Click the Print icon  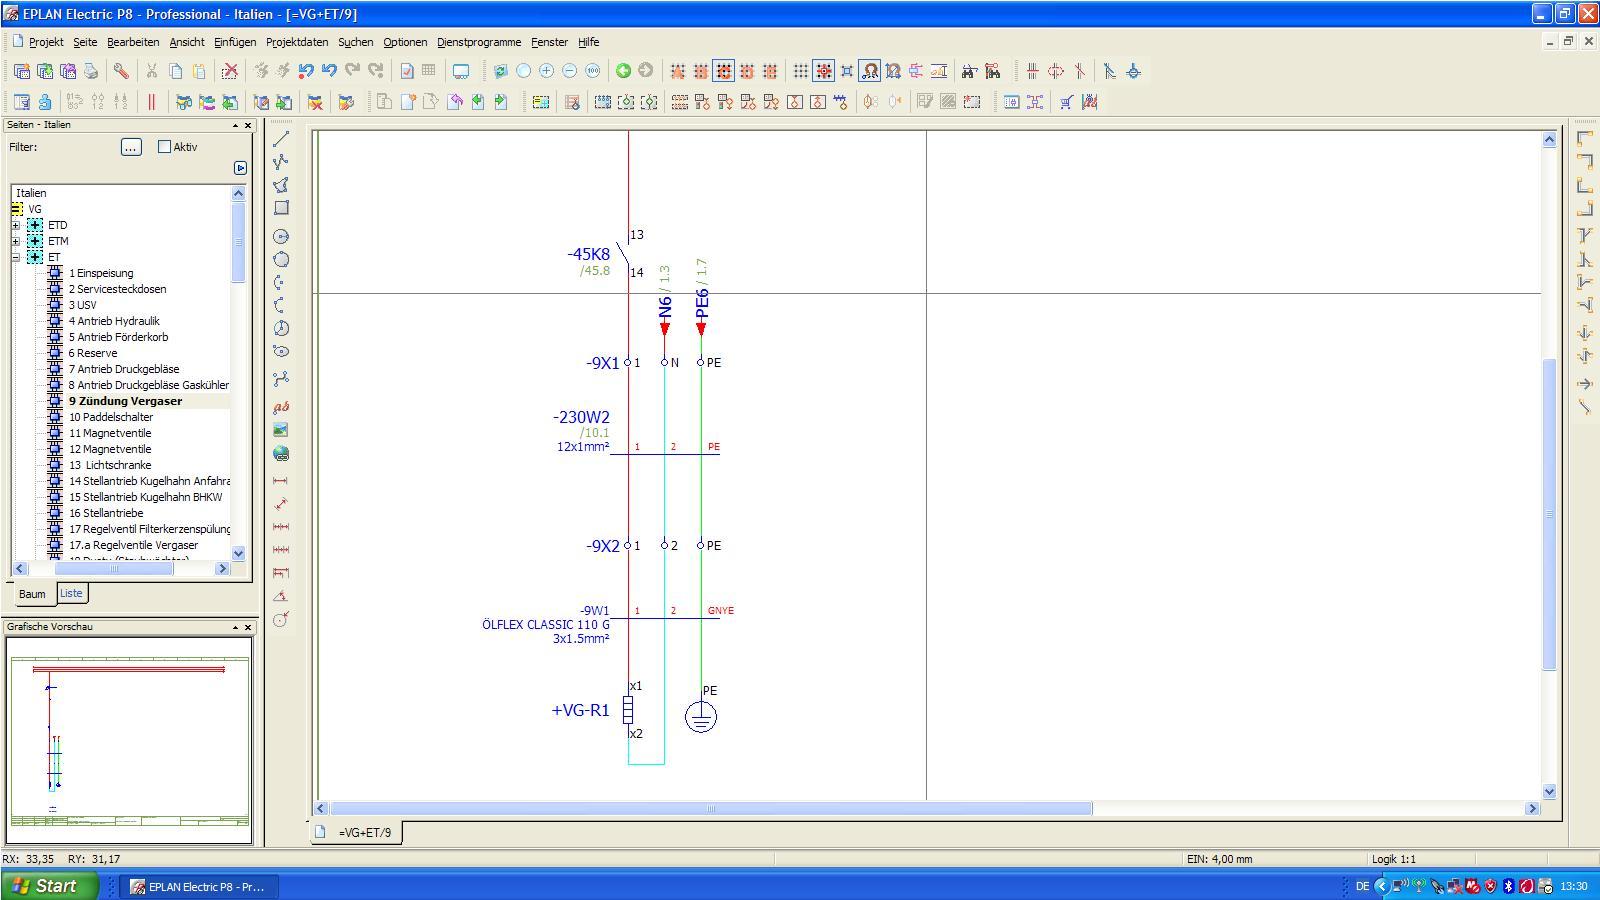91,71
